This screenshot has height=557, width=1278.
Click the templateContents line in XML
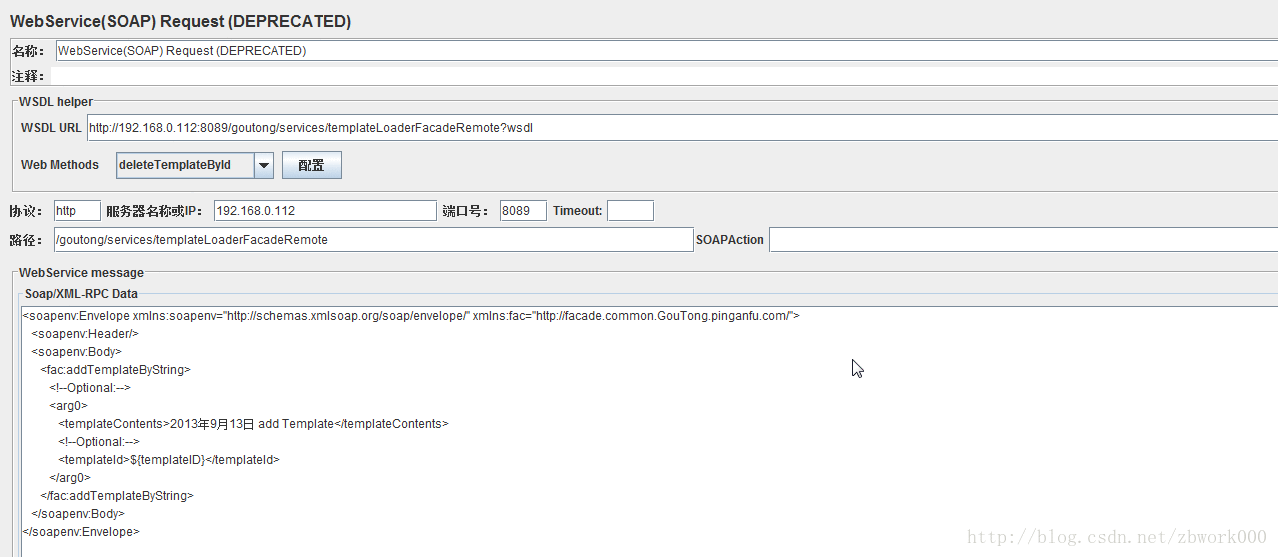click(x=253, y=424)
